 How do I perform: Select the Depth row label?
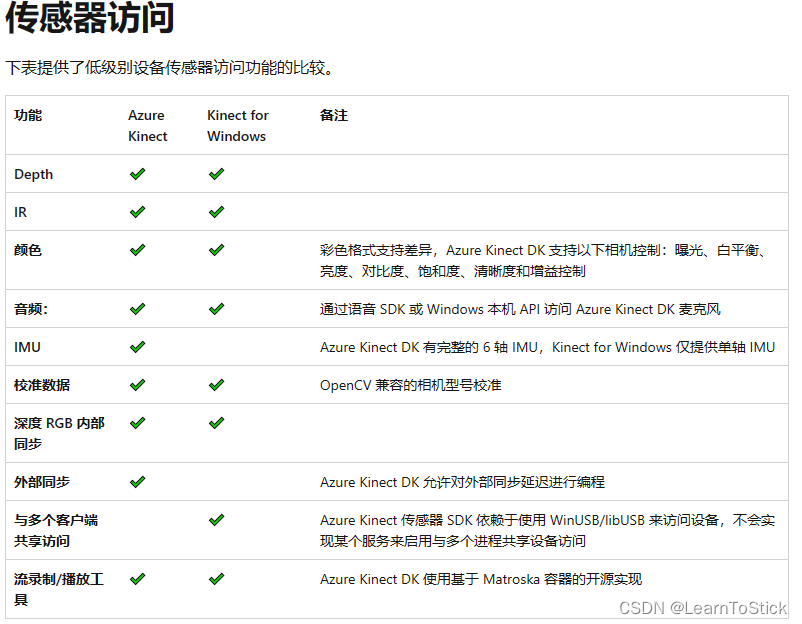pos(33,174)
